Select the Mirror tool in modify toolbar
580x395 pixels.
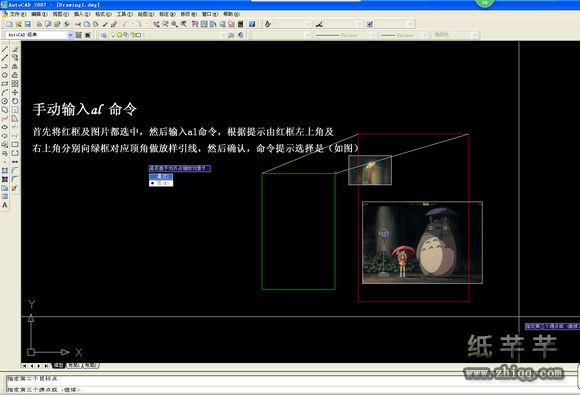(15, 66)
